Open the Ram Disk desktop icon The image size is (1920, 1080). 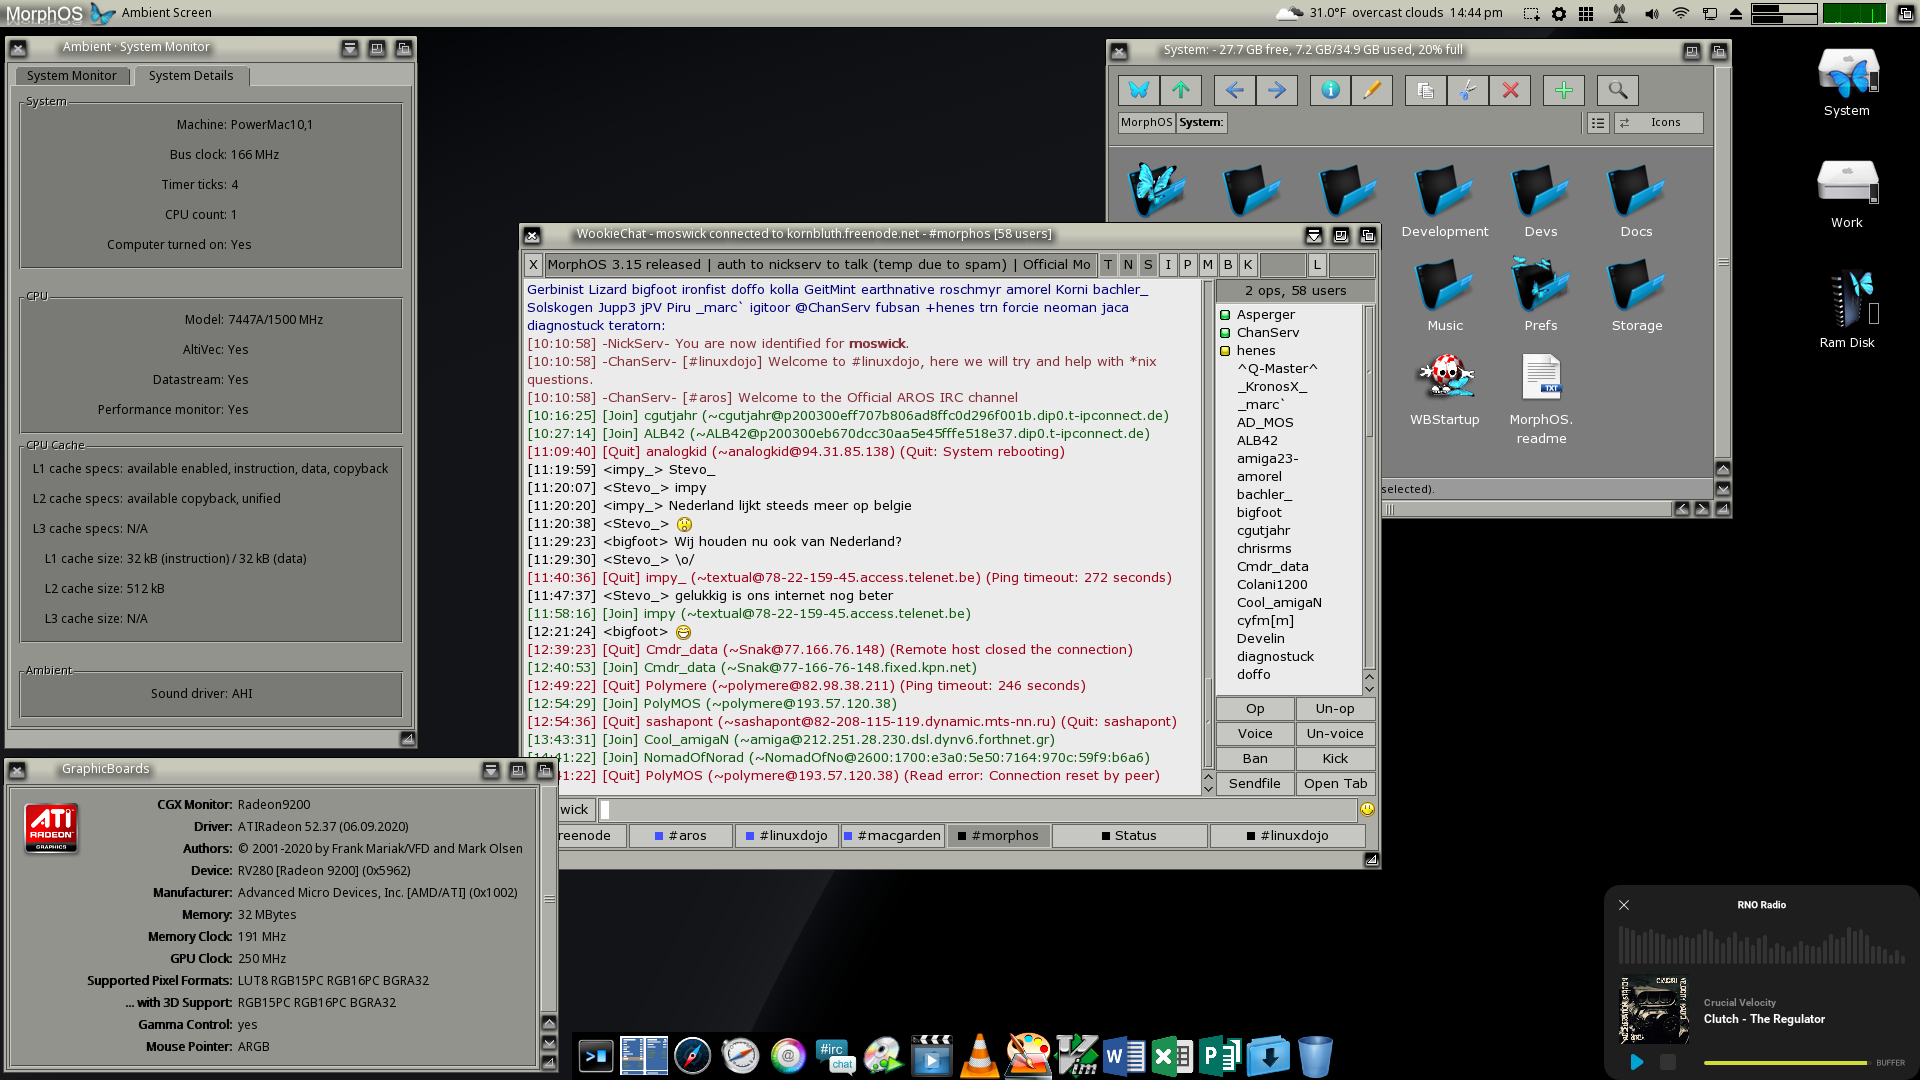point(1847,310)
